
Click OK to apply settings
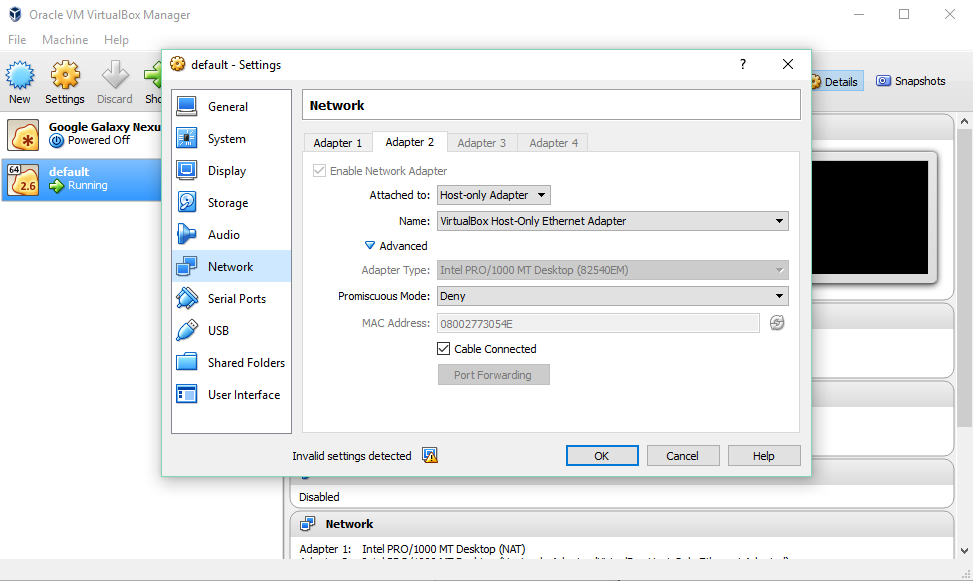(602, 456)
